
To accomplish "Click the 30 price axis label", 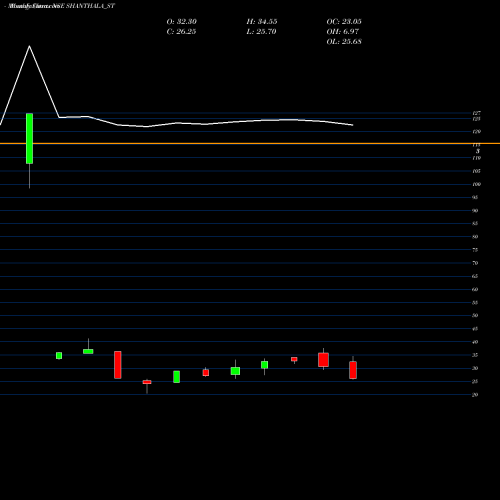I will [x=475, y=368].
